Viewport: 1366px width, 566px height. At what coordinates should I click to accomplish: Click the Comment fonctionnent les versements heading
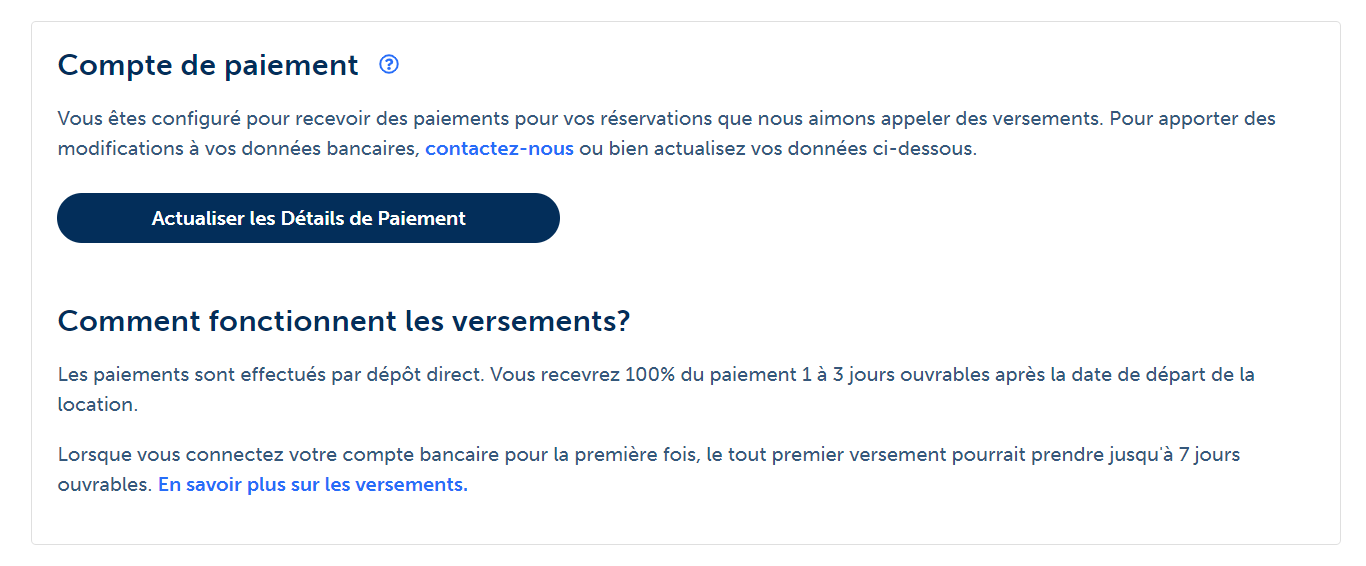344,321
